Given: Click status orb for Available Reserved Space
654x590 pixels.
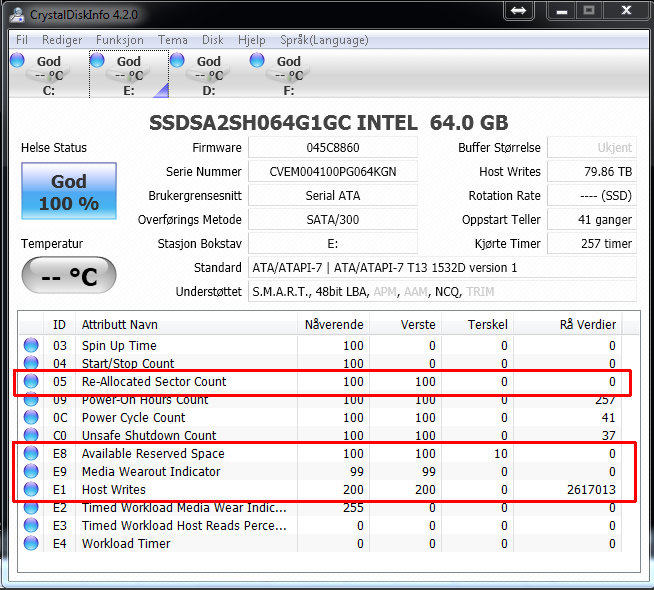Looking at the screenshot, I should 31,453.
